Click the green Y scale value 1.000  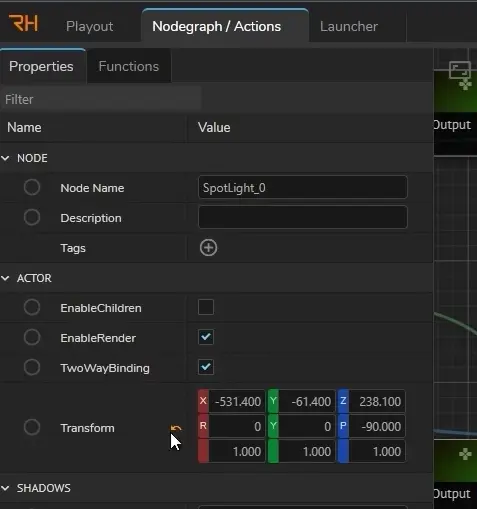coord(307,451)
